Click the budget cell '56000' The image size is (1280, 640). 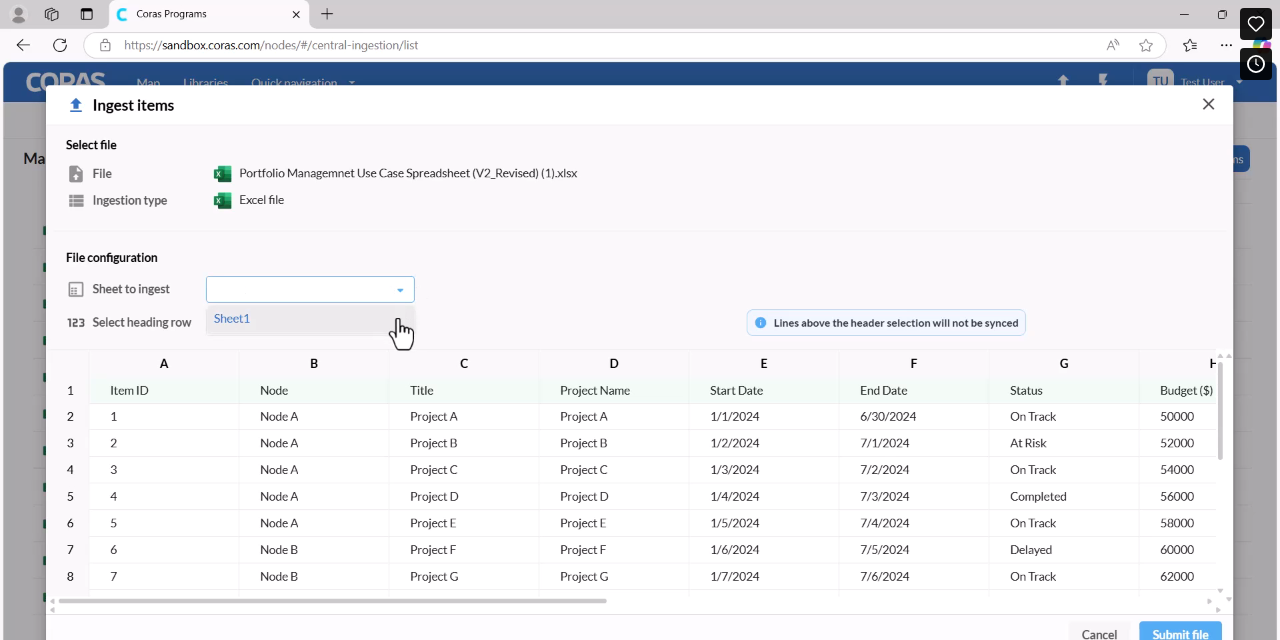click(1178, 497)
